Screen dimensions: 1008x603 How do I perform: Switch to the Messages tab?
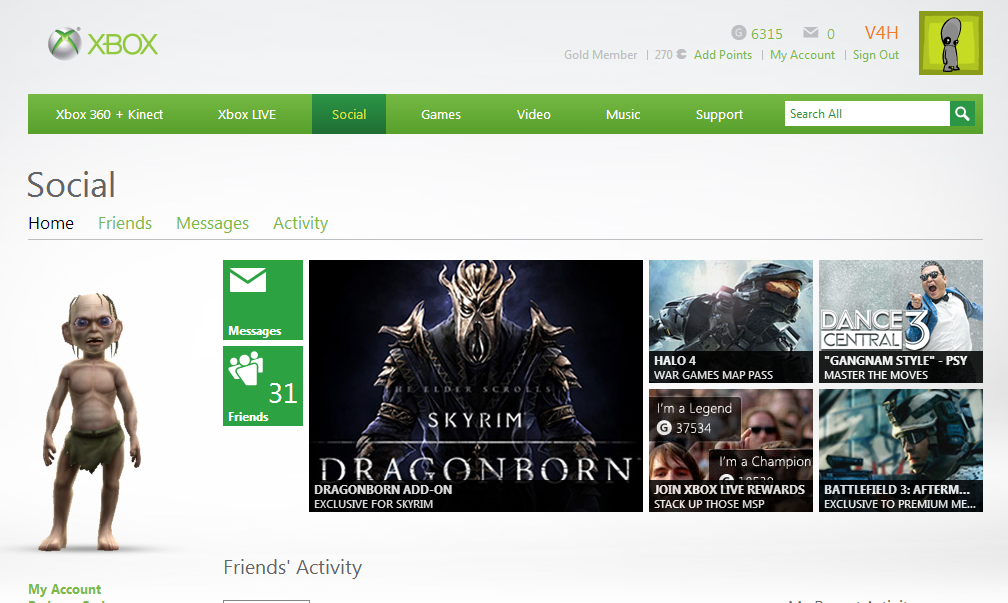[212, 223]
